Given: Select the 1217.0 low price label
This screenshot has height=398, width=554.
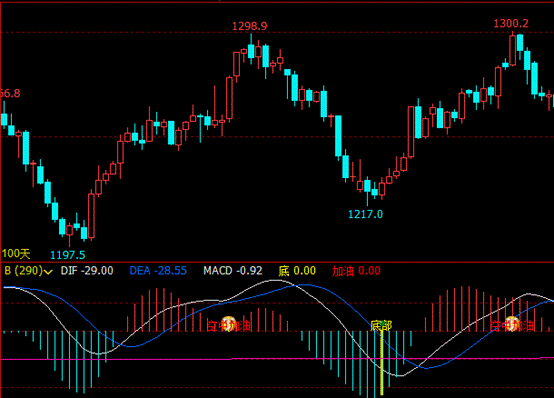Looking at the screenshot, I should (365, 214).
